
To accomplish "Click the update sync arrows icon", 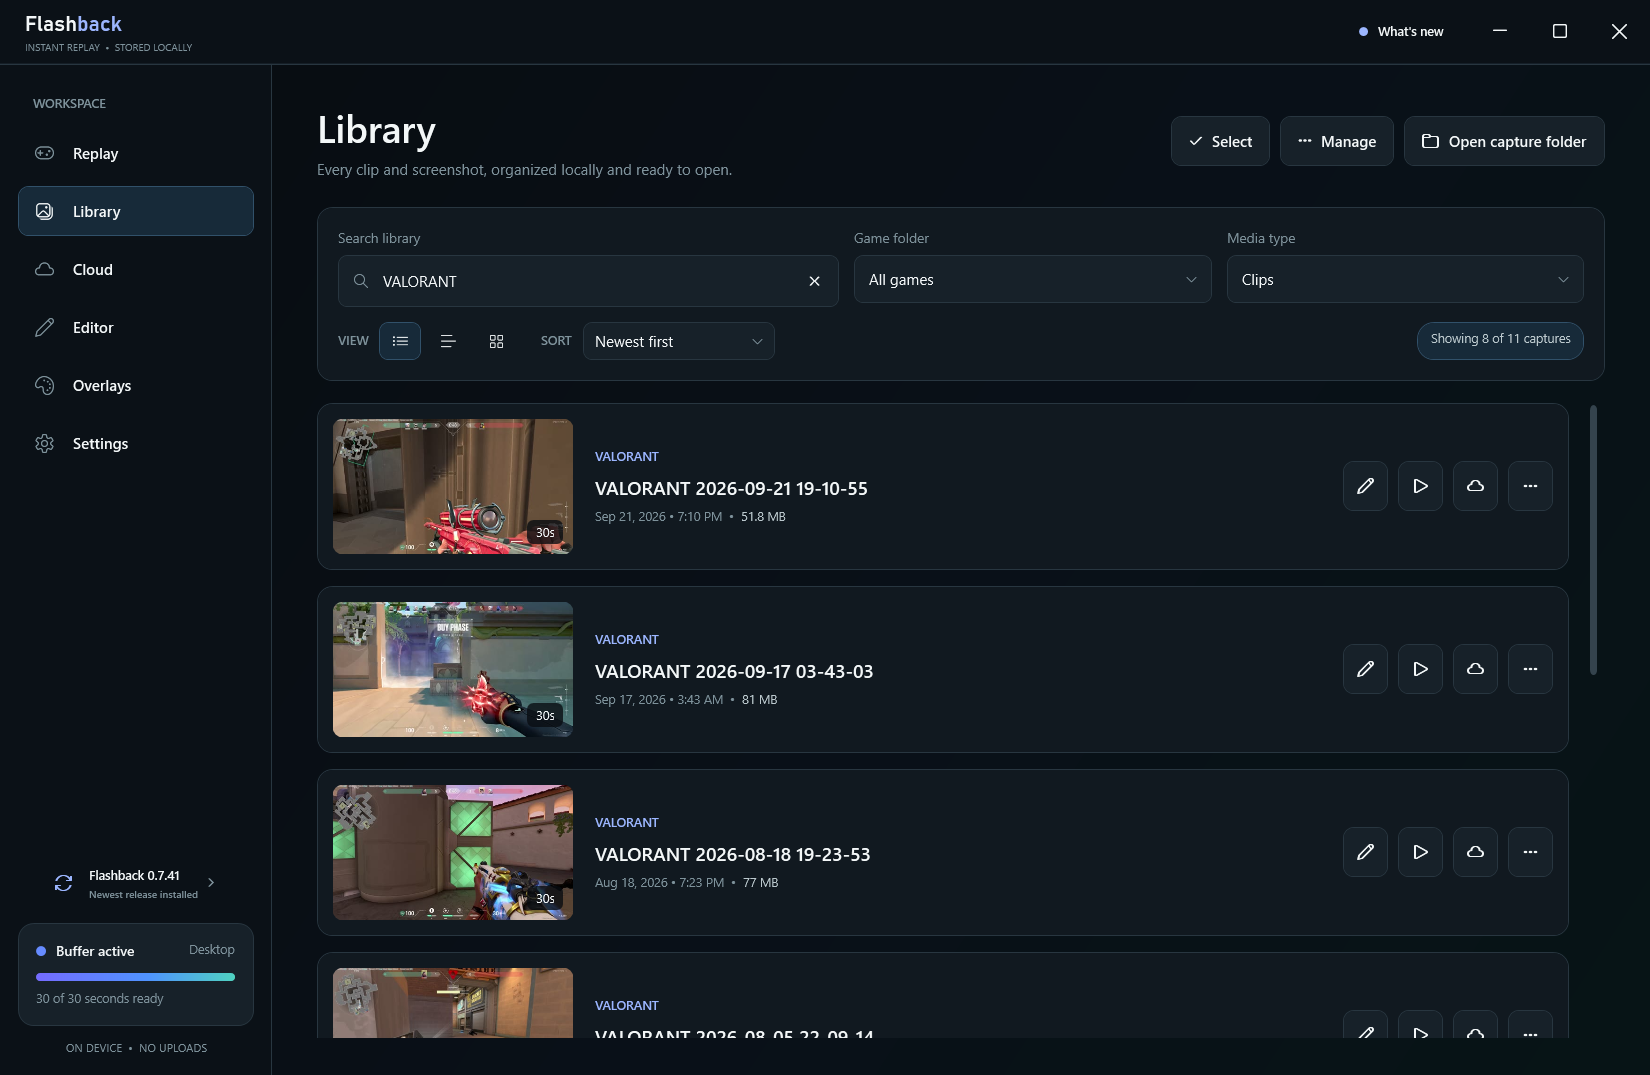I will click(63, 883).
